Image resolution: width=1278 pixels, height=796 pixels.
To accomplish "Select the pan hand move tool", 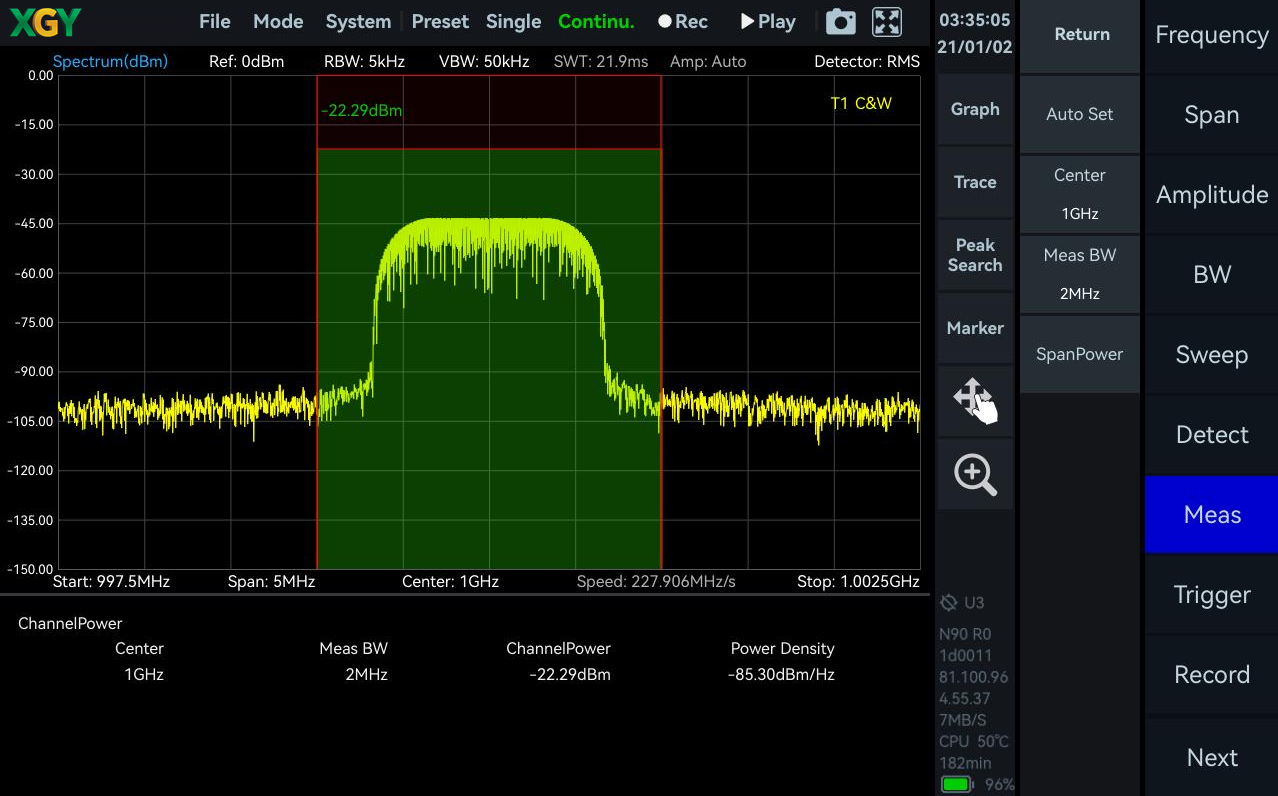I will click(975, 401).
